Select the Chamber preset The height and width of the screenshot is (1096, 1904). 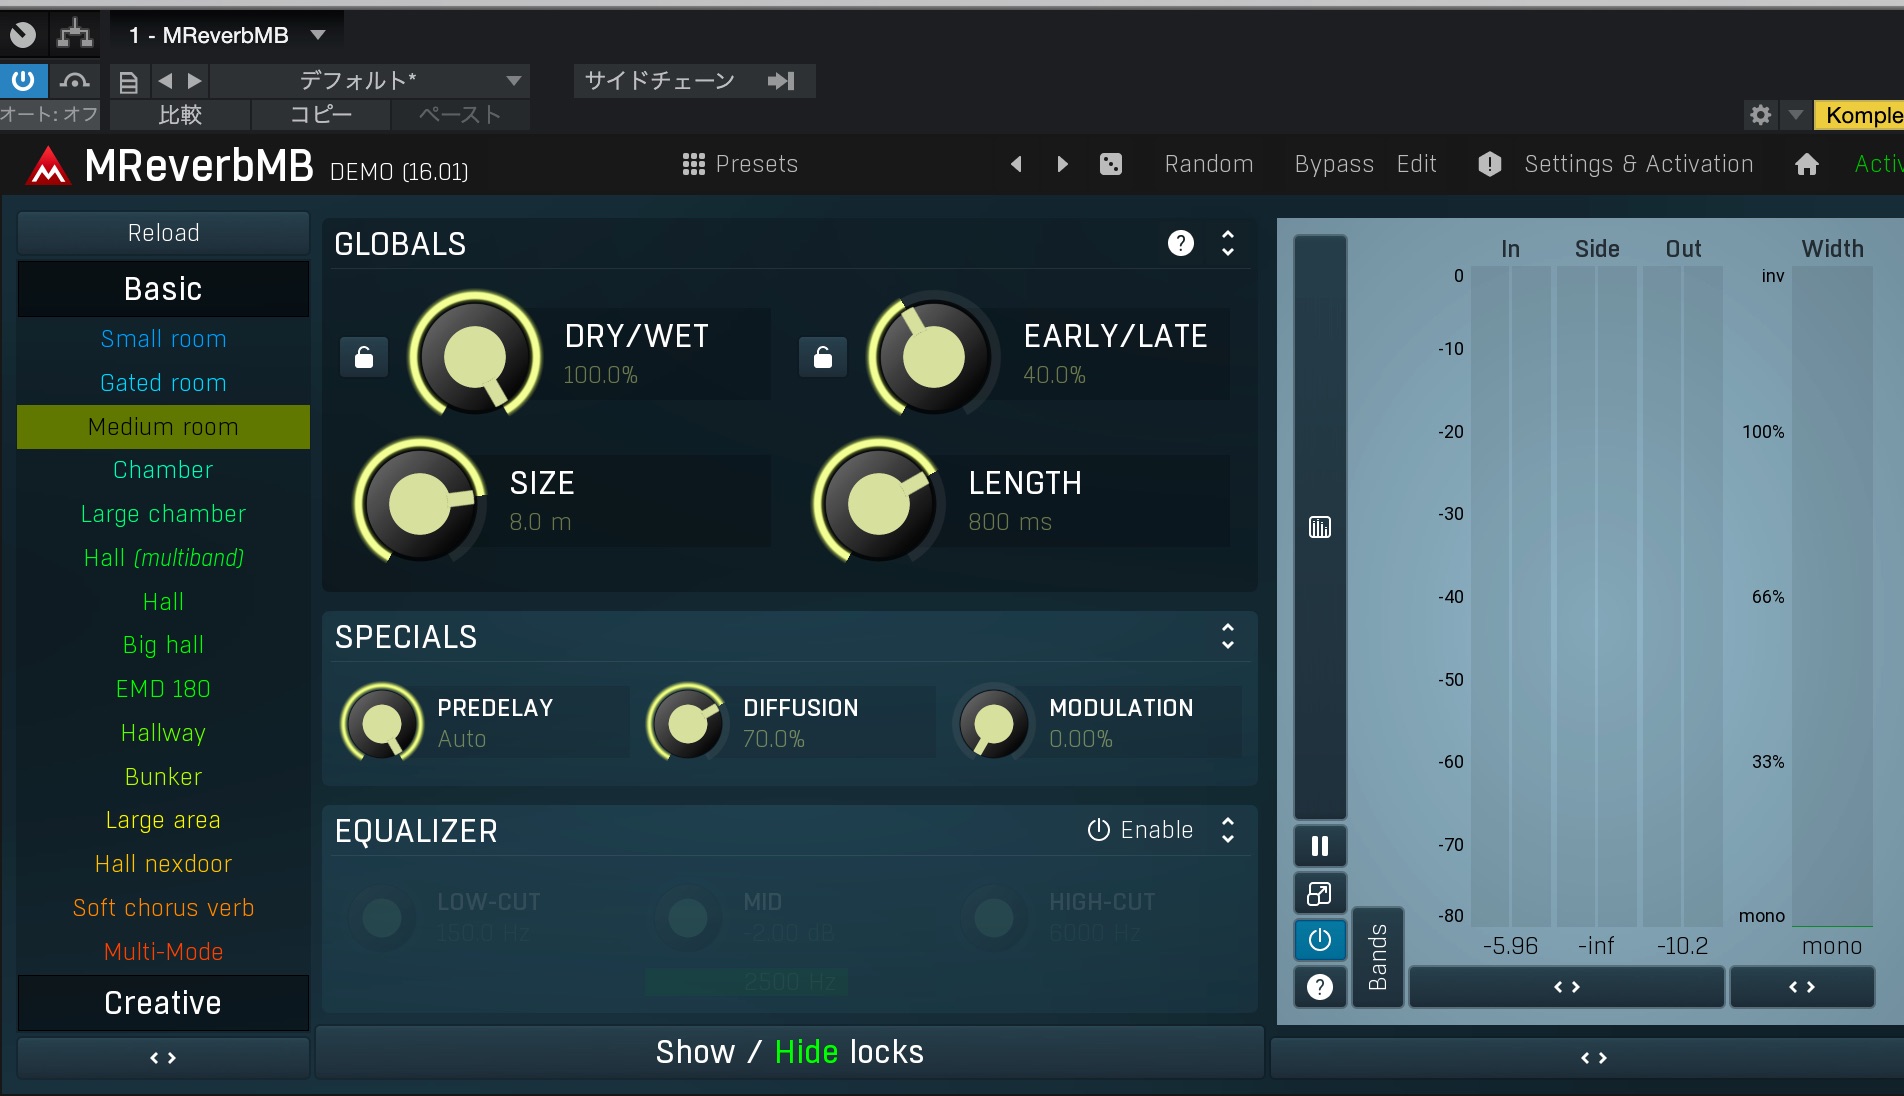point(163,470)
